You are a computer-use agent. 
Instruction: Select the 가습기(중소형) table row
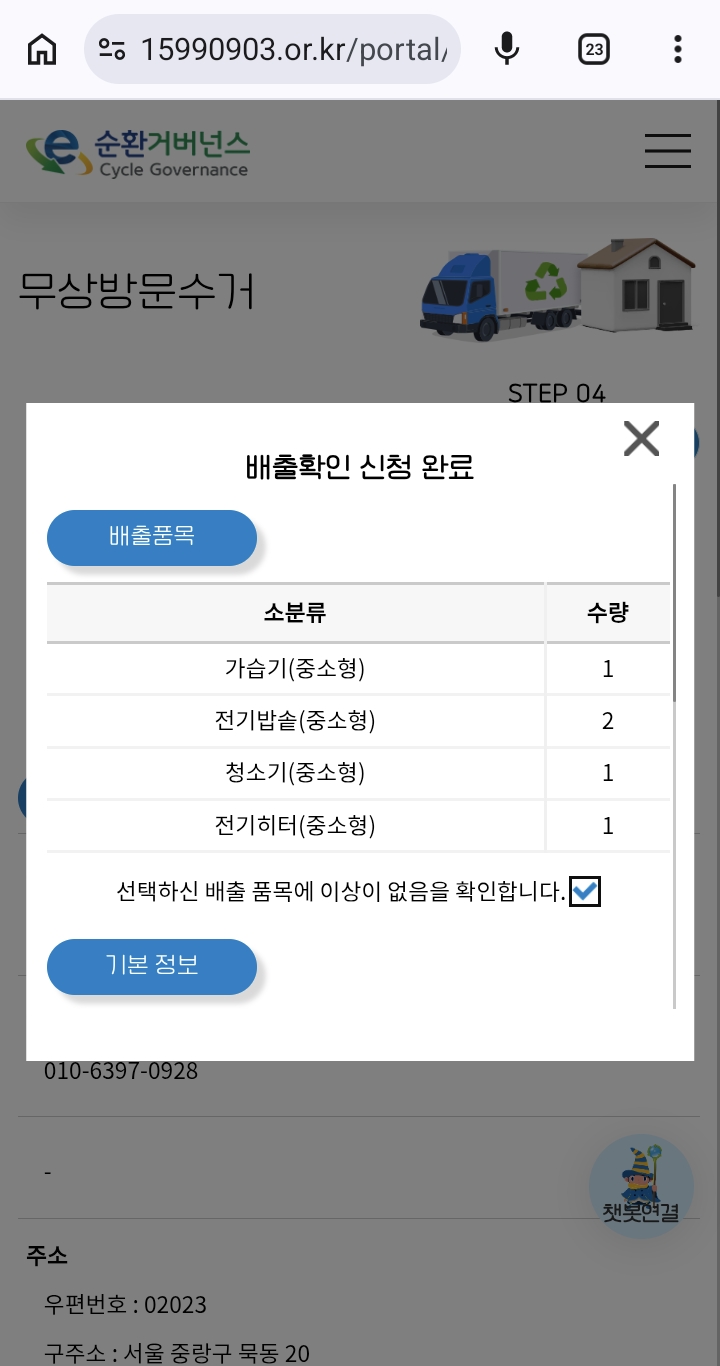[358, 669]
